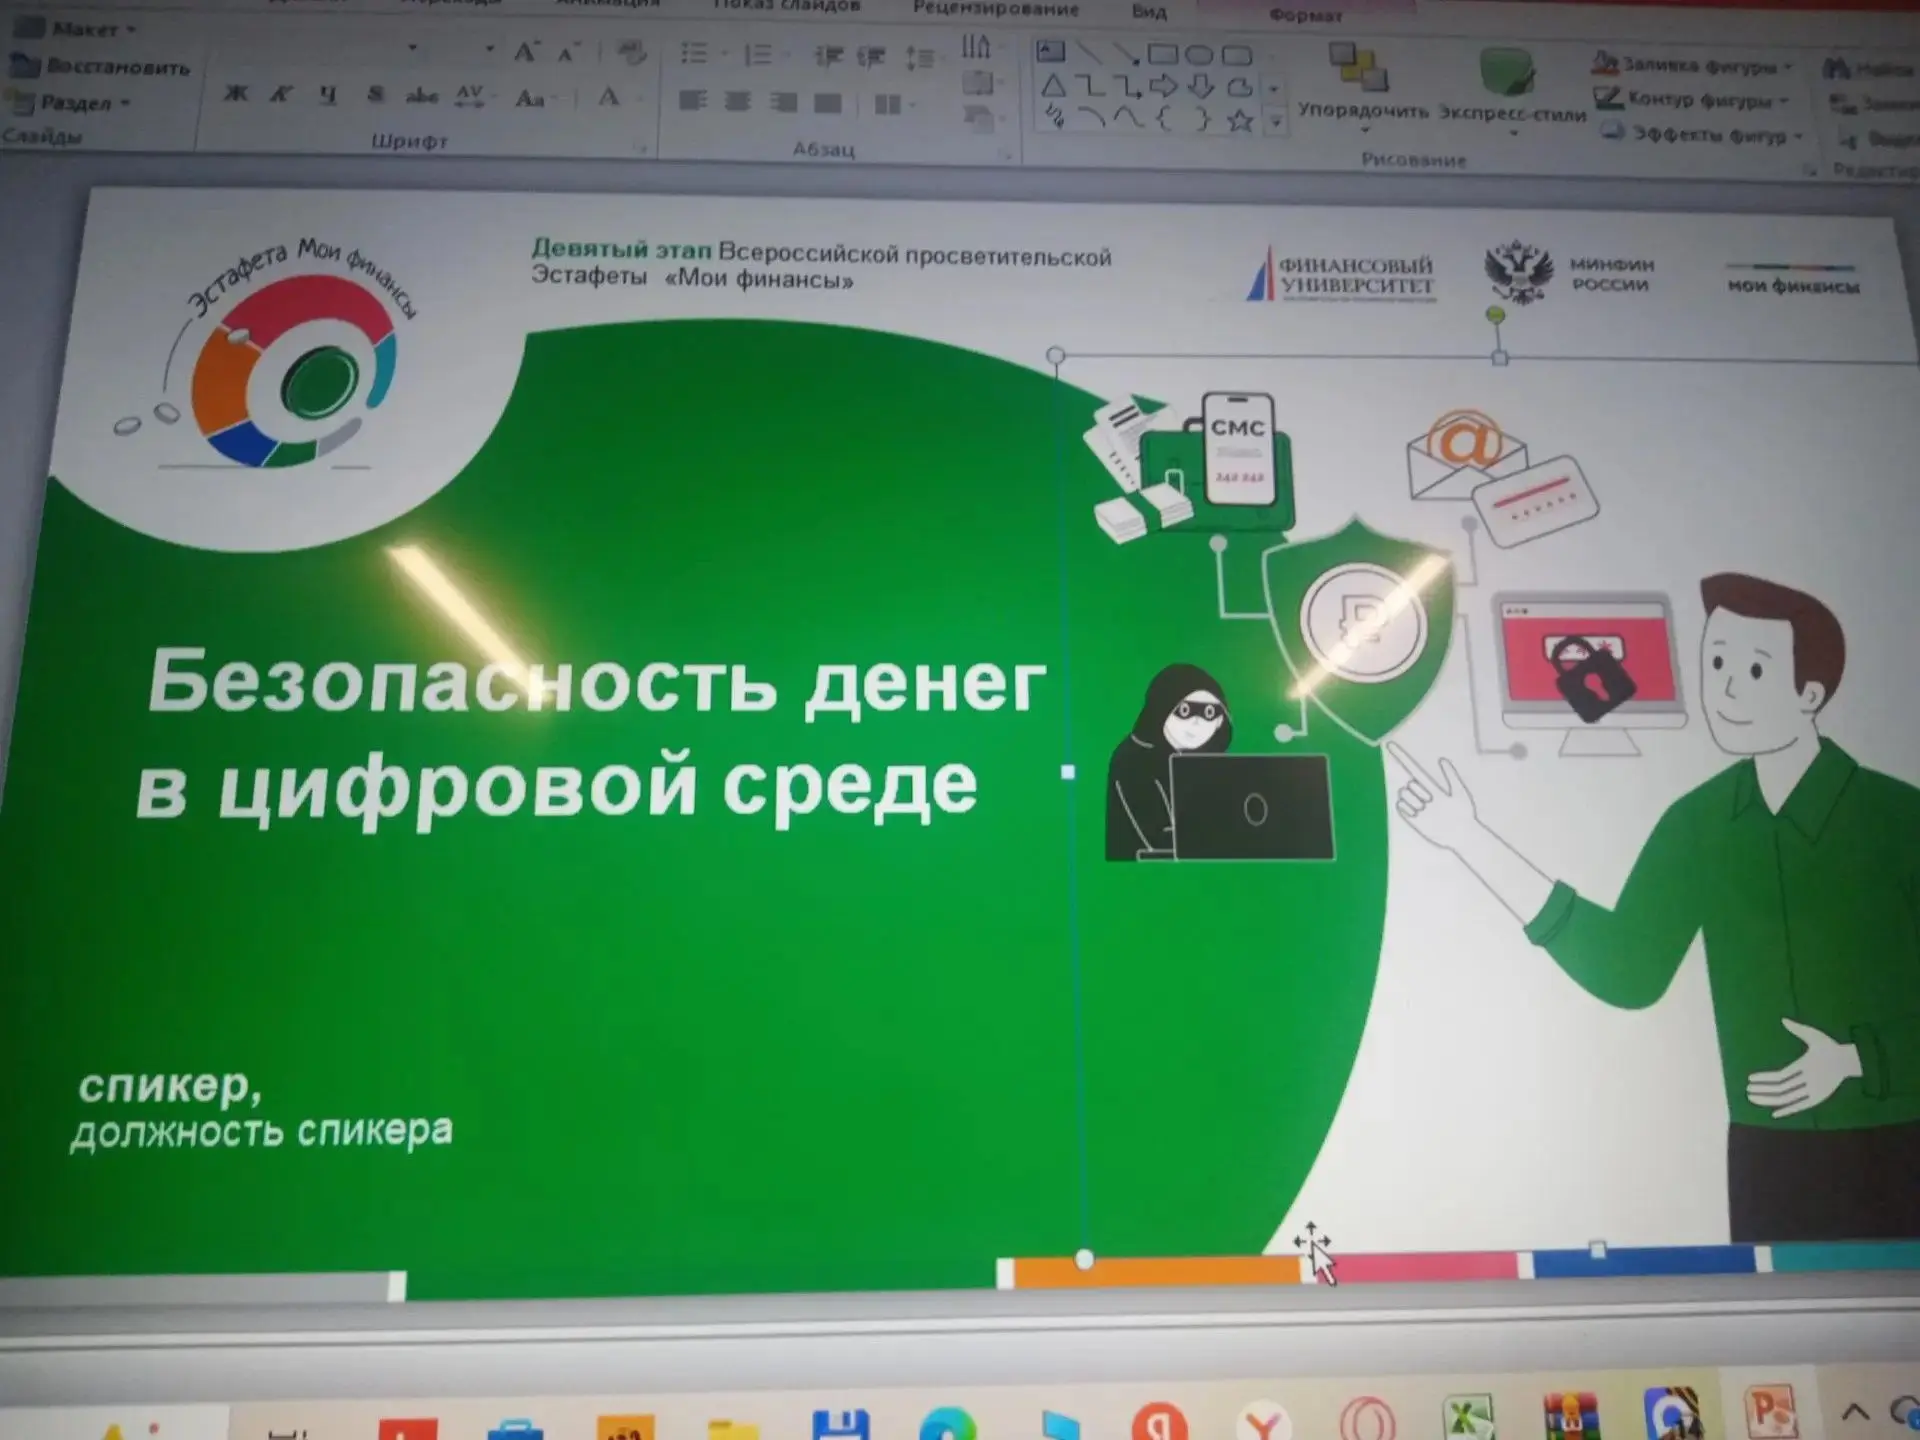Decrease list indent level
This screenshot has width=1920, height=1440.
pos(828,56)
